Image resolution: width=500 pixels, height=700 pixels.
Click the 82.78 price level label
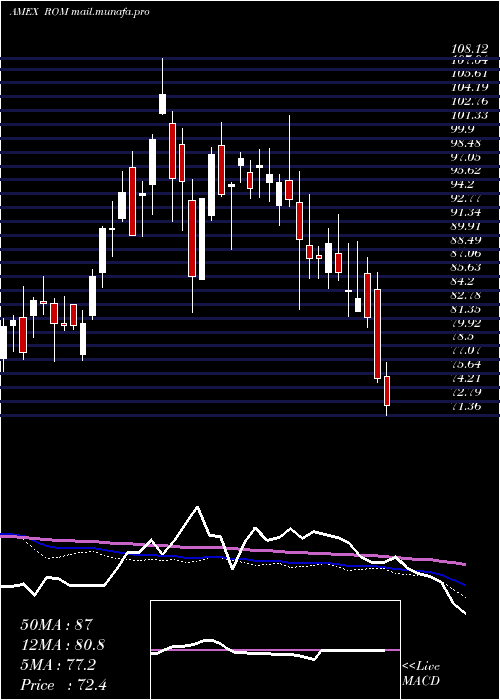click(x=466, y=295)
